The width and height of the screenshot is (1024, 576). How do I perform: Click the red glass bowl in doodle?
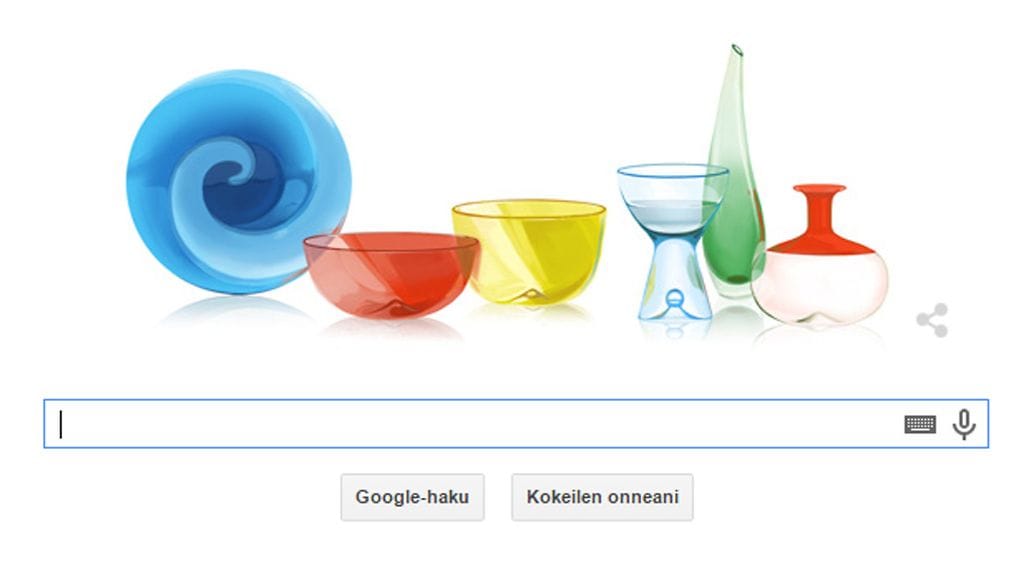click(x=390, y=275)
